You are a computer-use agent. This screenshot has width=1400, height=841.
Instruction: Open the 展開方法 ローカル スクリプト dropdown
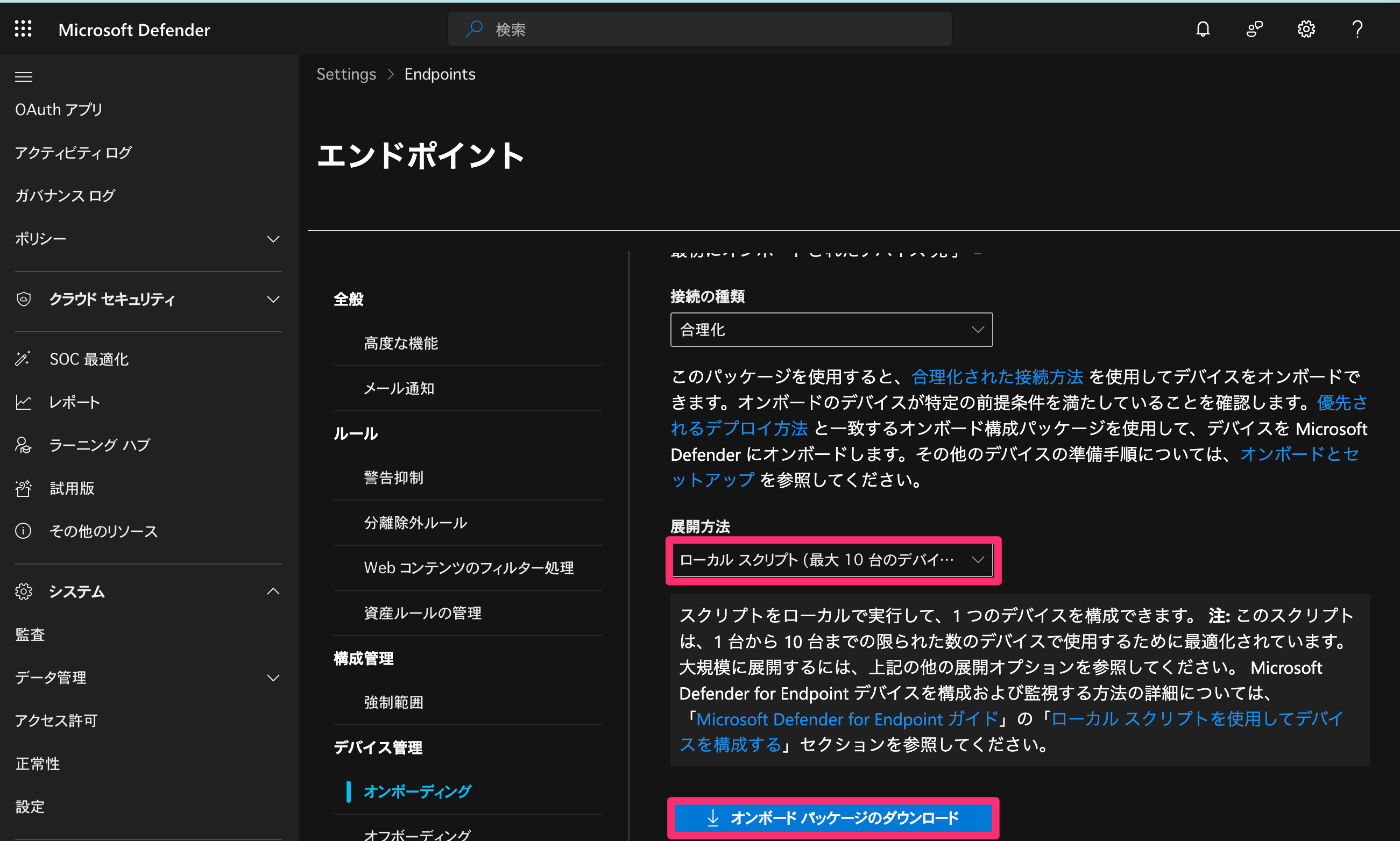coord(832,560)
